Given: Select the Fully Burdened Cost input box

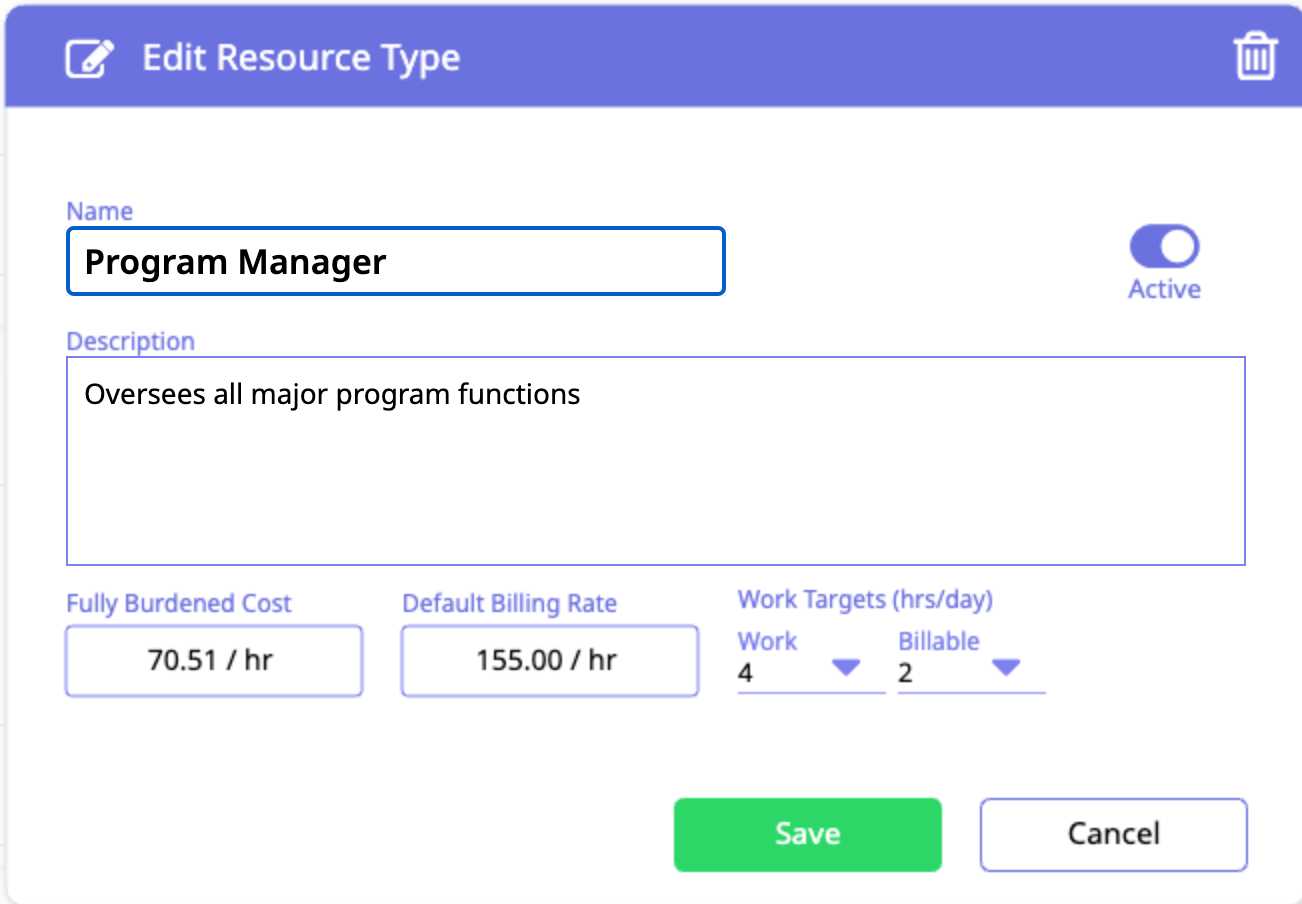Looking at the screenshot, I should tap(214, 661).
